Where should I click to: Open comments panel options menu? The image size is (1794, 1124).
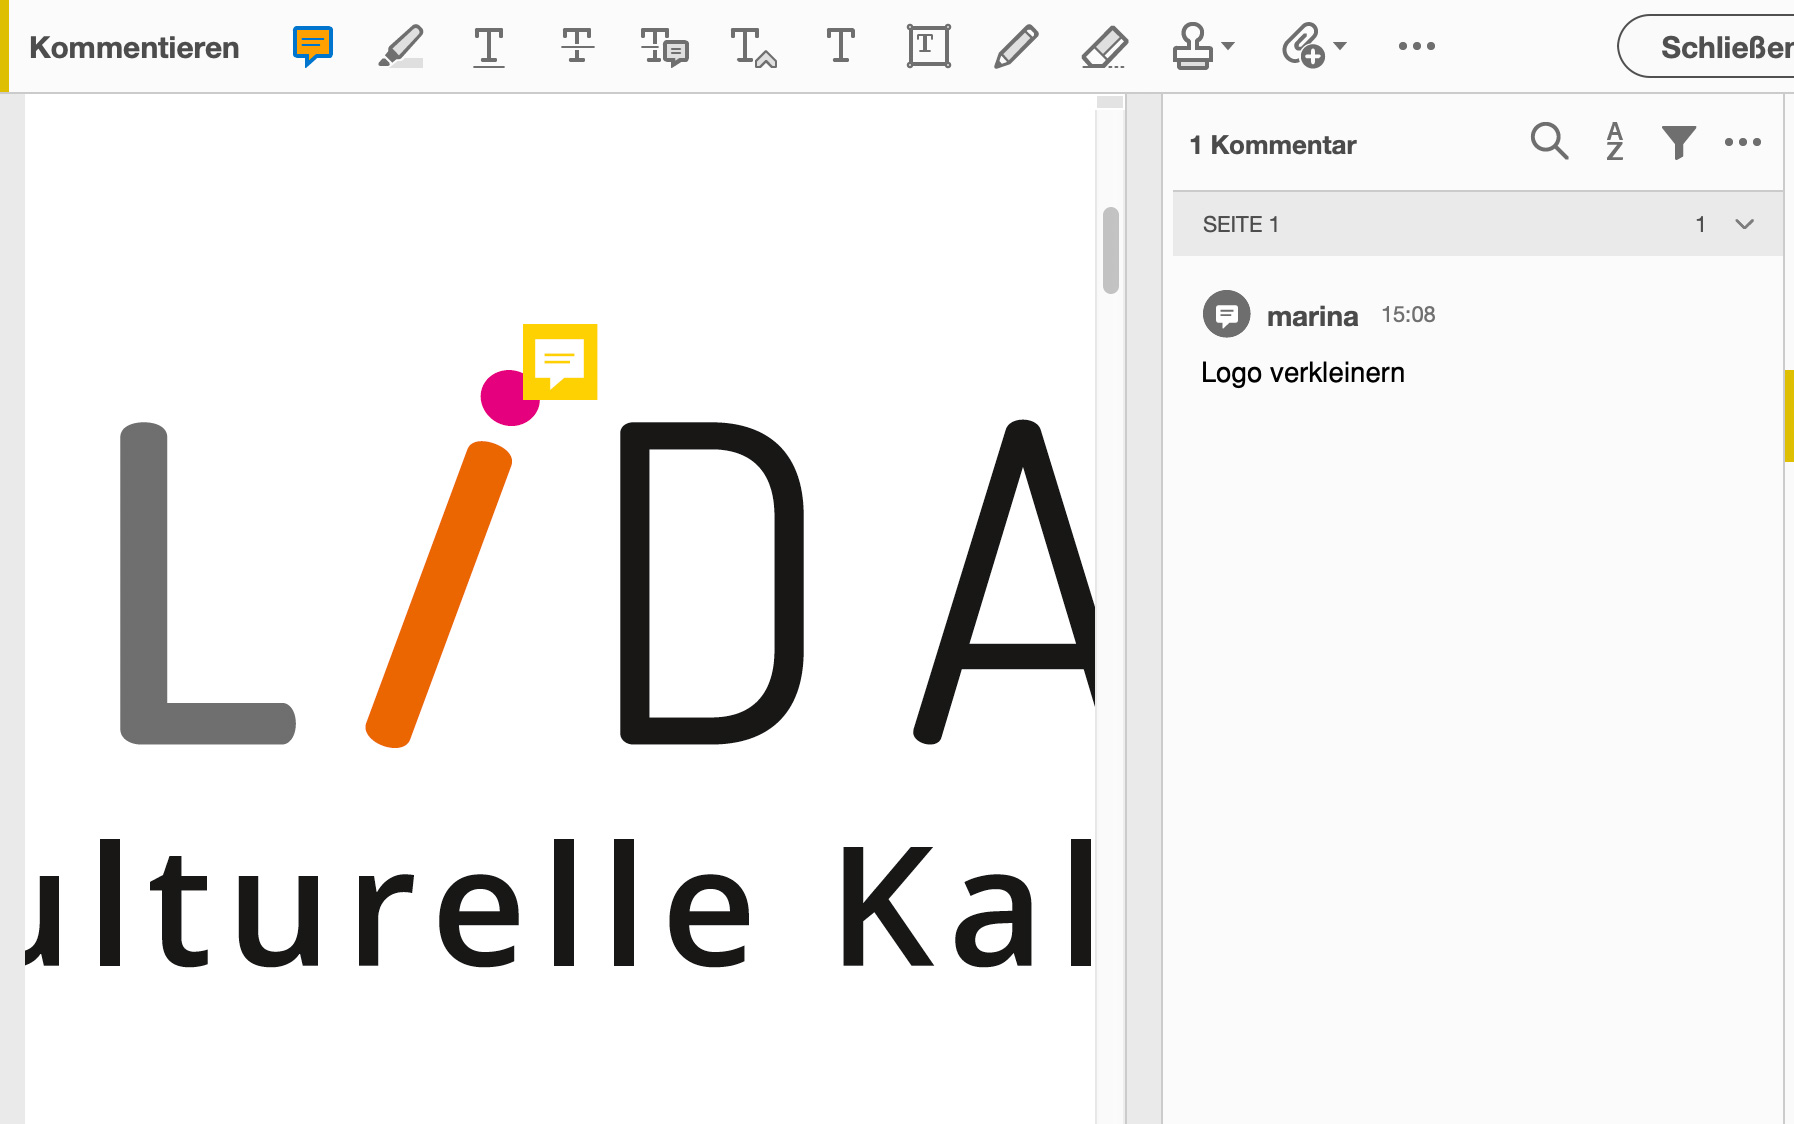click(x=1742, y=143)
